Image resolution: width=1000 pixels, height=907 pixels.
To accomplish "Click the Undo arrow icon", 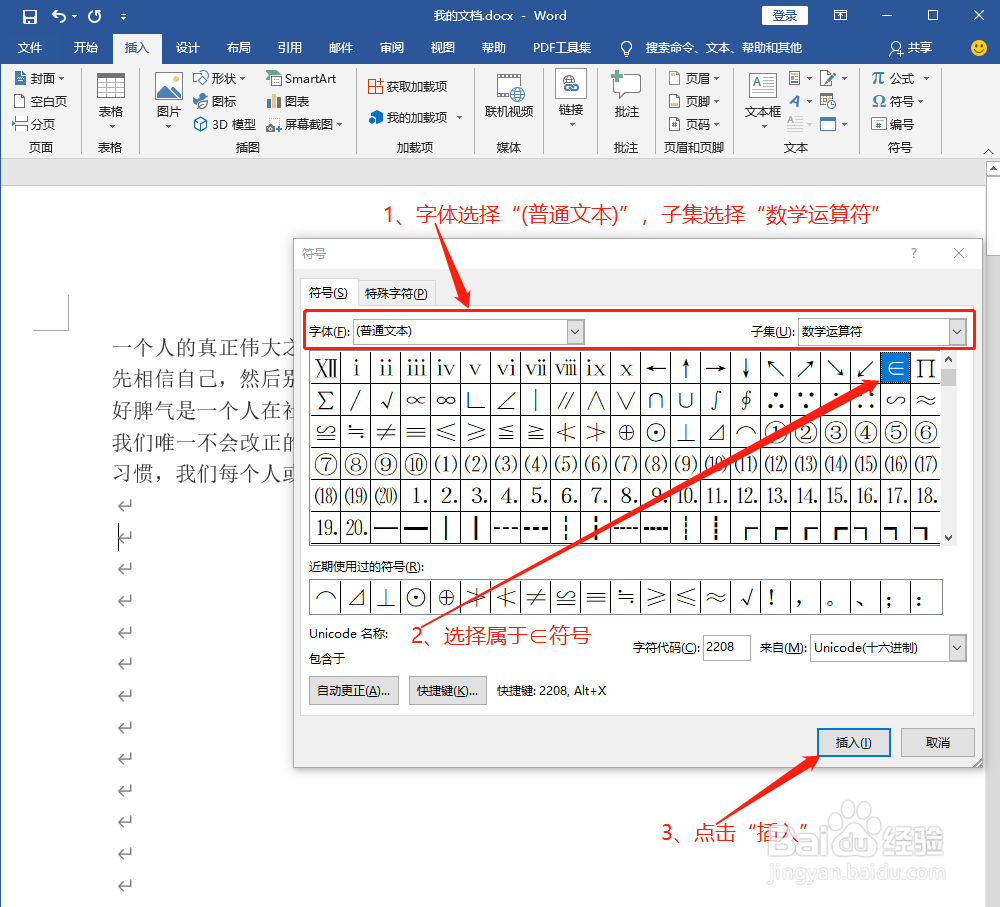I will tap(59, 16).
